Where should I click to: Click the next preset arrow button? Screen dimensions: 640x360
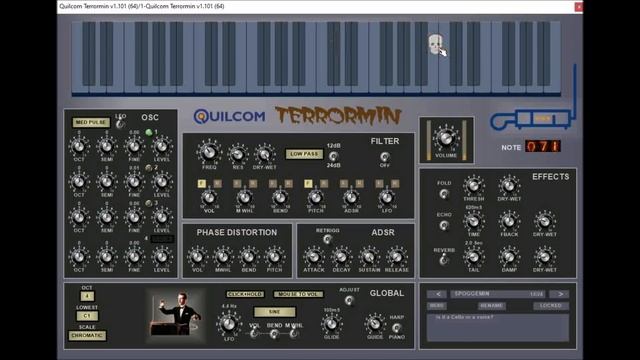pyautogui.click(x=560, y=294)
